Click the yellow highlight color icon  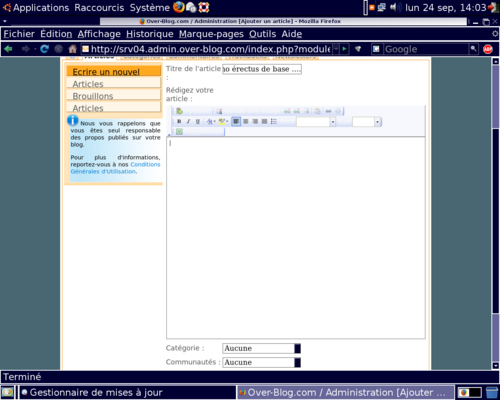click(x=222, y=121)
